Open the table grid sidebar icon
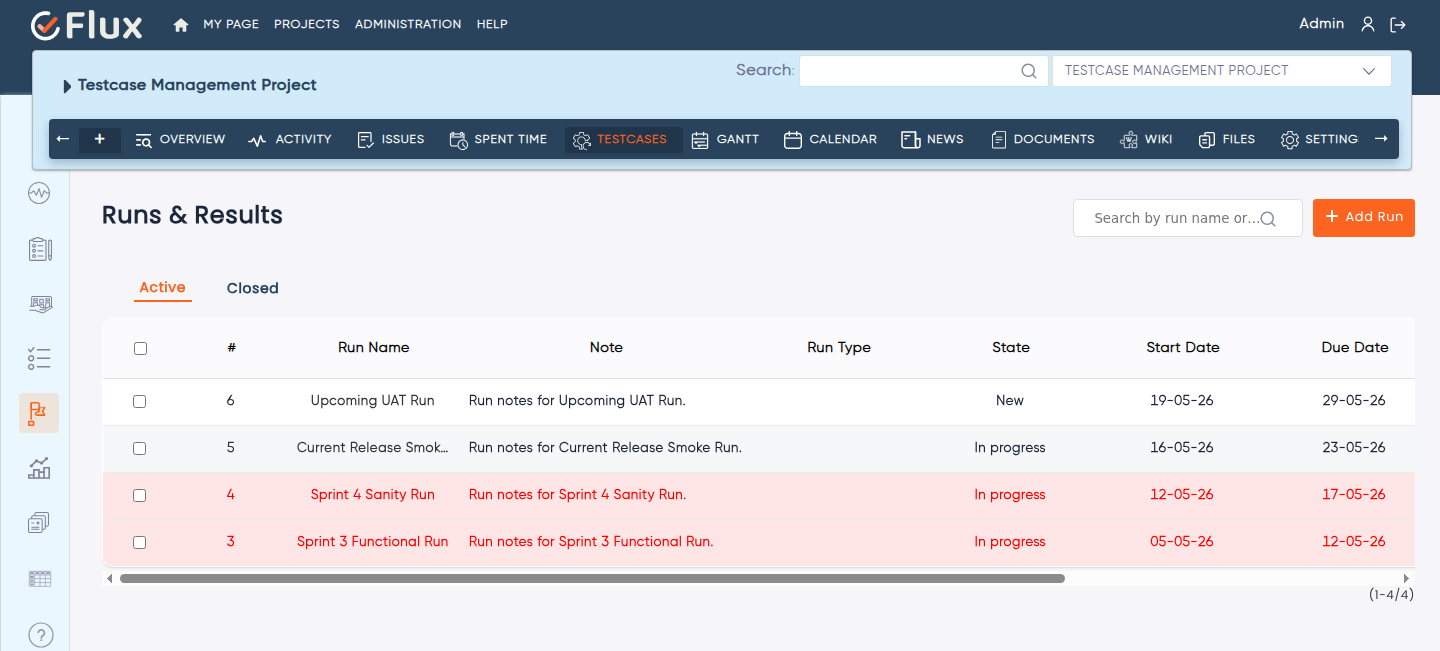Screen dimensions: 1440x651 39,579
